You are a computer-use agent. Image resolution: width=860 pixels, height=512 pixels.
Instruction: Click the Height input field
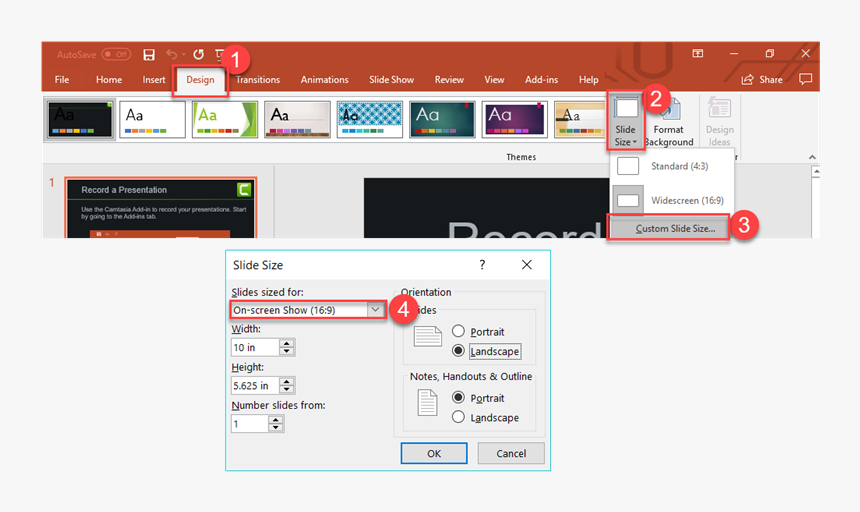point(255,385)
